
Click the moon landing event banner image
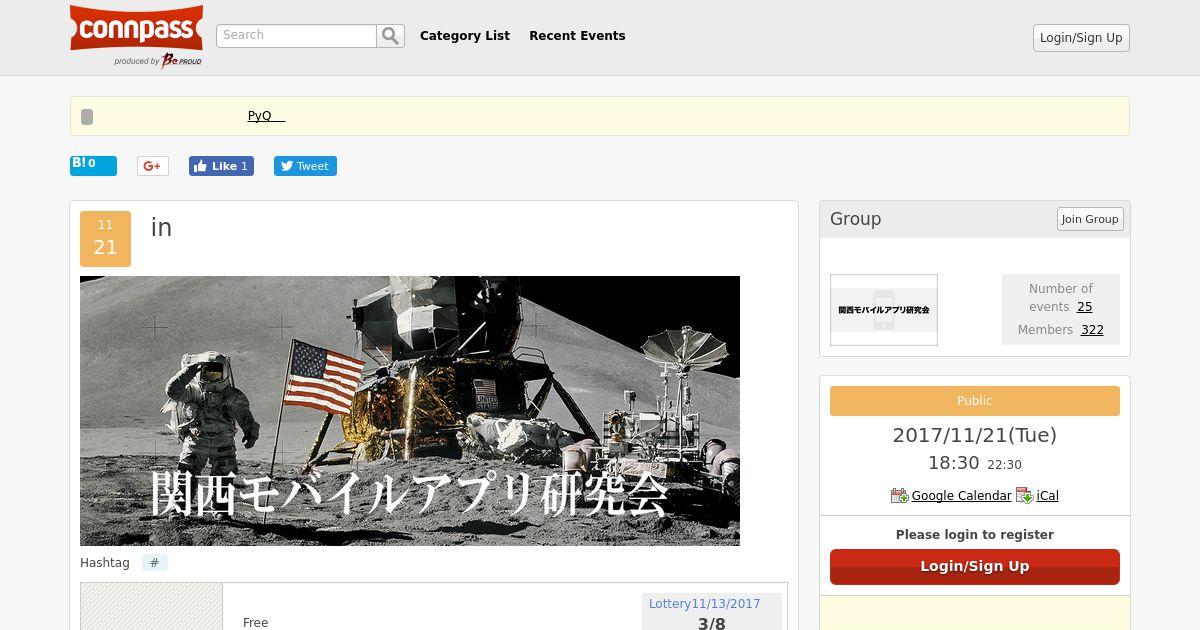[410, 411]
